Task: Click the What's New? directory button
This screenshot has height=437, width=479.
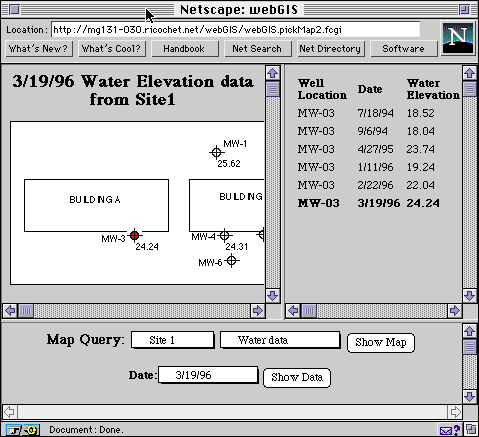Action: pos(39,49)
